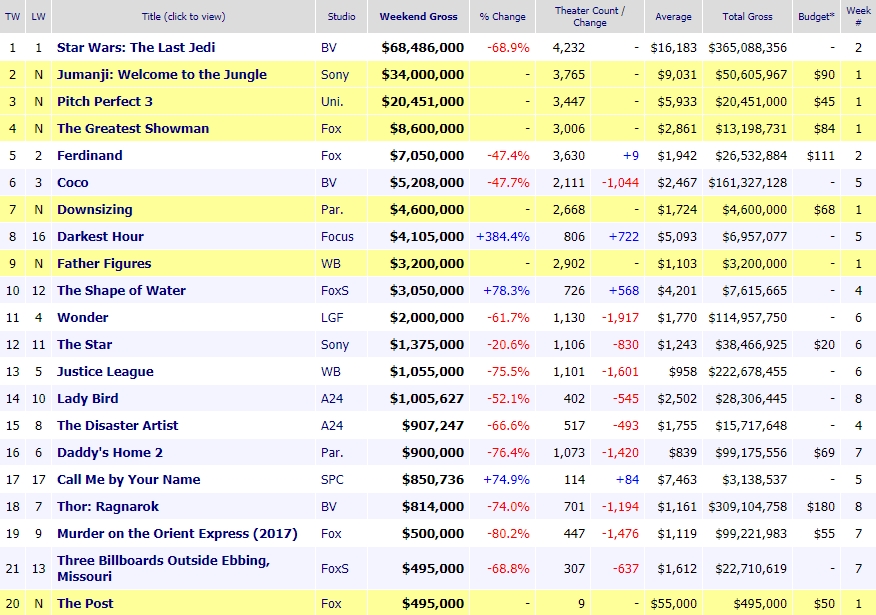Viewport: 876px width, 615px height.
Task: Click the Budget* column header
Action: coord(816,16)
